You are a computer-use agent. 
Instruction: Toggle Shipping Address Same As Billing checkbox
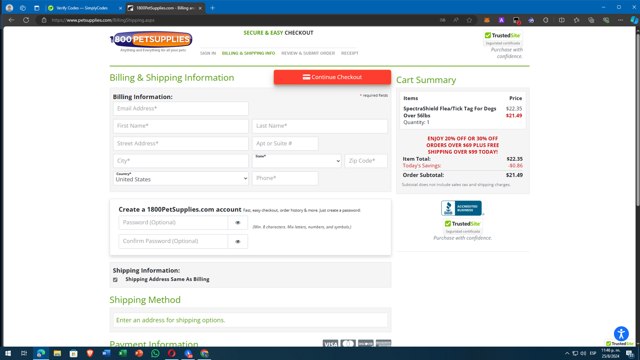115,280
